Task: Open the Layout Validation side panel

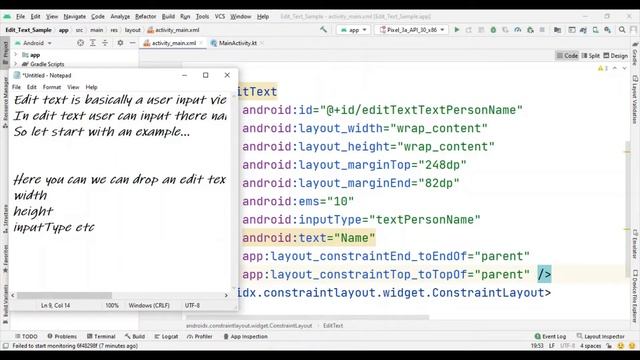Action: [635, 100]
